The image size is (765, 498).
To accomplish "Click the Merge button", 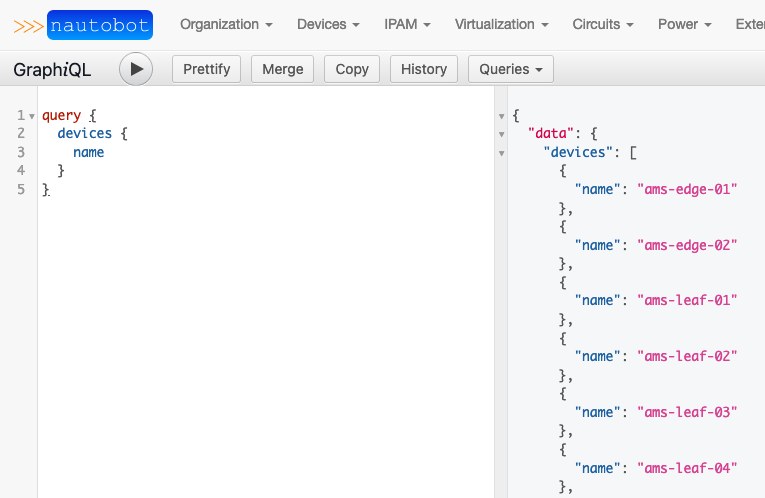I will point(282,69).
